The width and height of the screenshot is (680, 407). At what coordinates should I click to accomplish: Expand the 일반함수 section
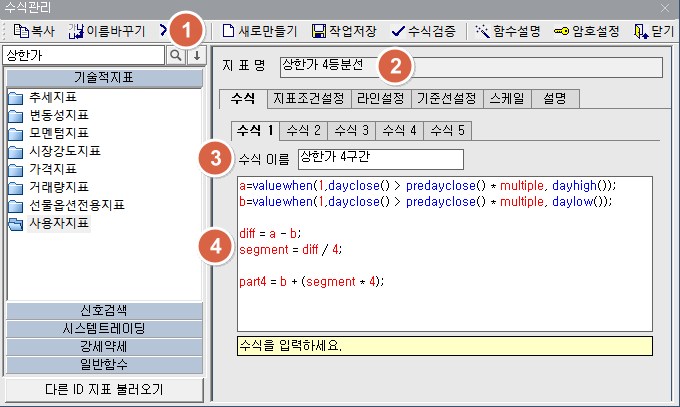(x=104, y=364)
